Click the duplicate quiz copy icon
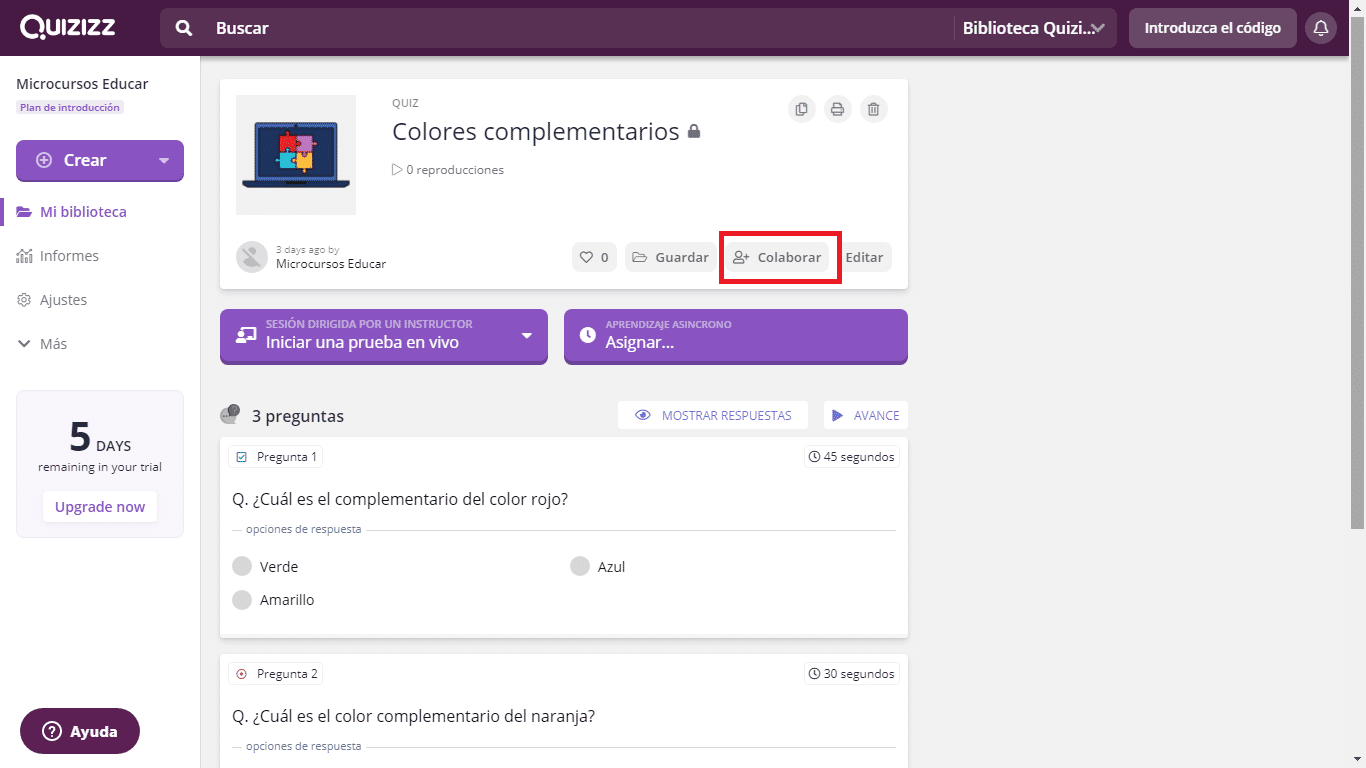Image resolution: width=1366 pixels, height=768 pixels. pos(801,109)
